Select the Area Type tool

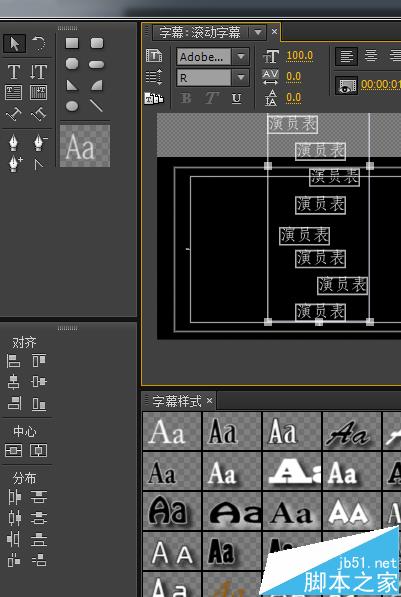13,93
